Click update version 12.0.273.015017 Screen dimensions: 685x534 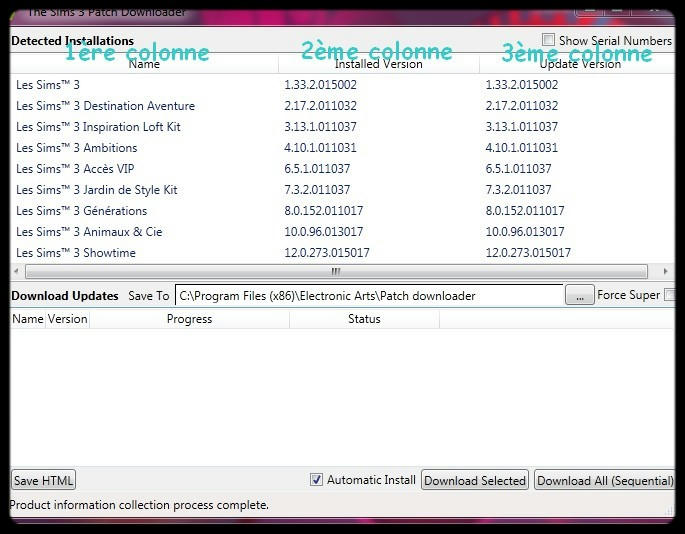(528, 253)
